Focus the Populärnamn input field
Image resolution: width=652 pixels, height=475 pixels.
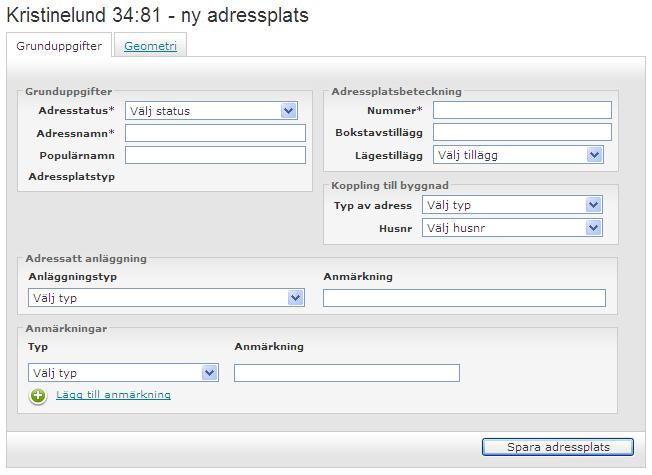[215, 155]
